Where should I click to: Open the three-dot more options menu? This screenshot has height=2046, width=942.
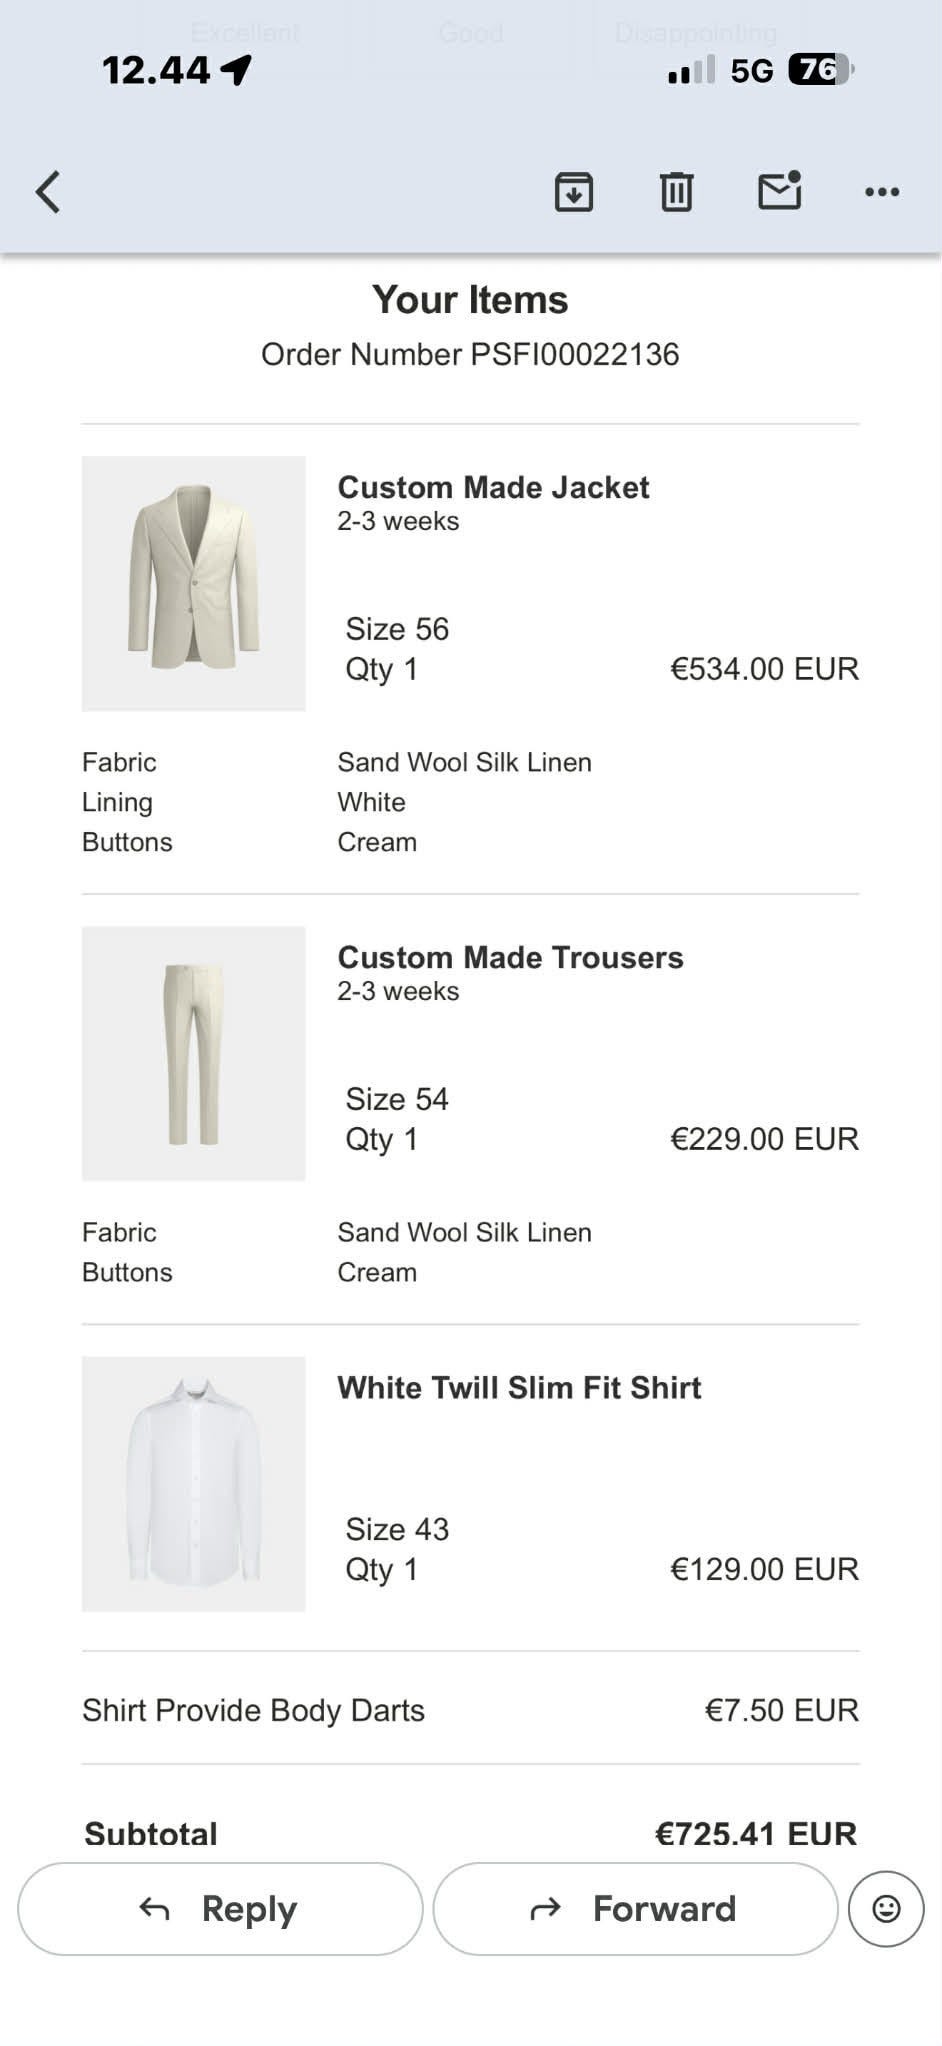click(x=882, y=192)
